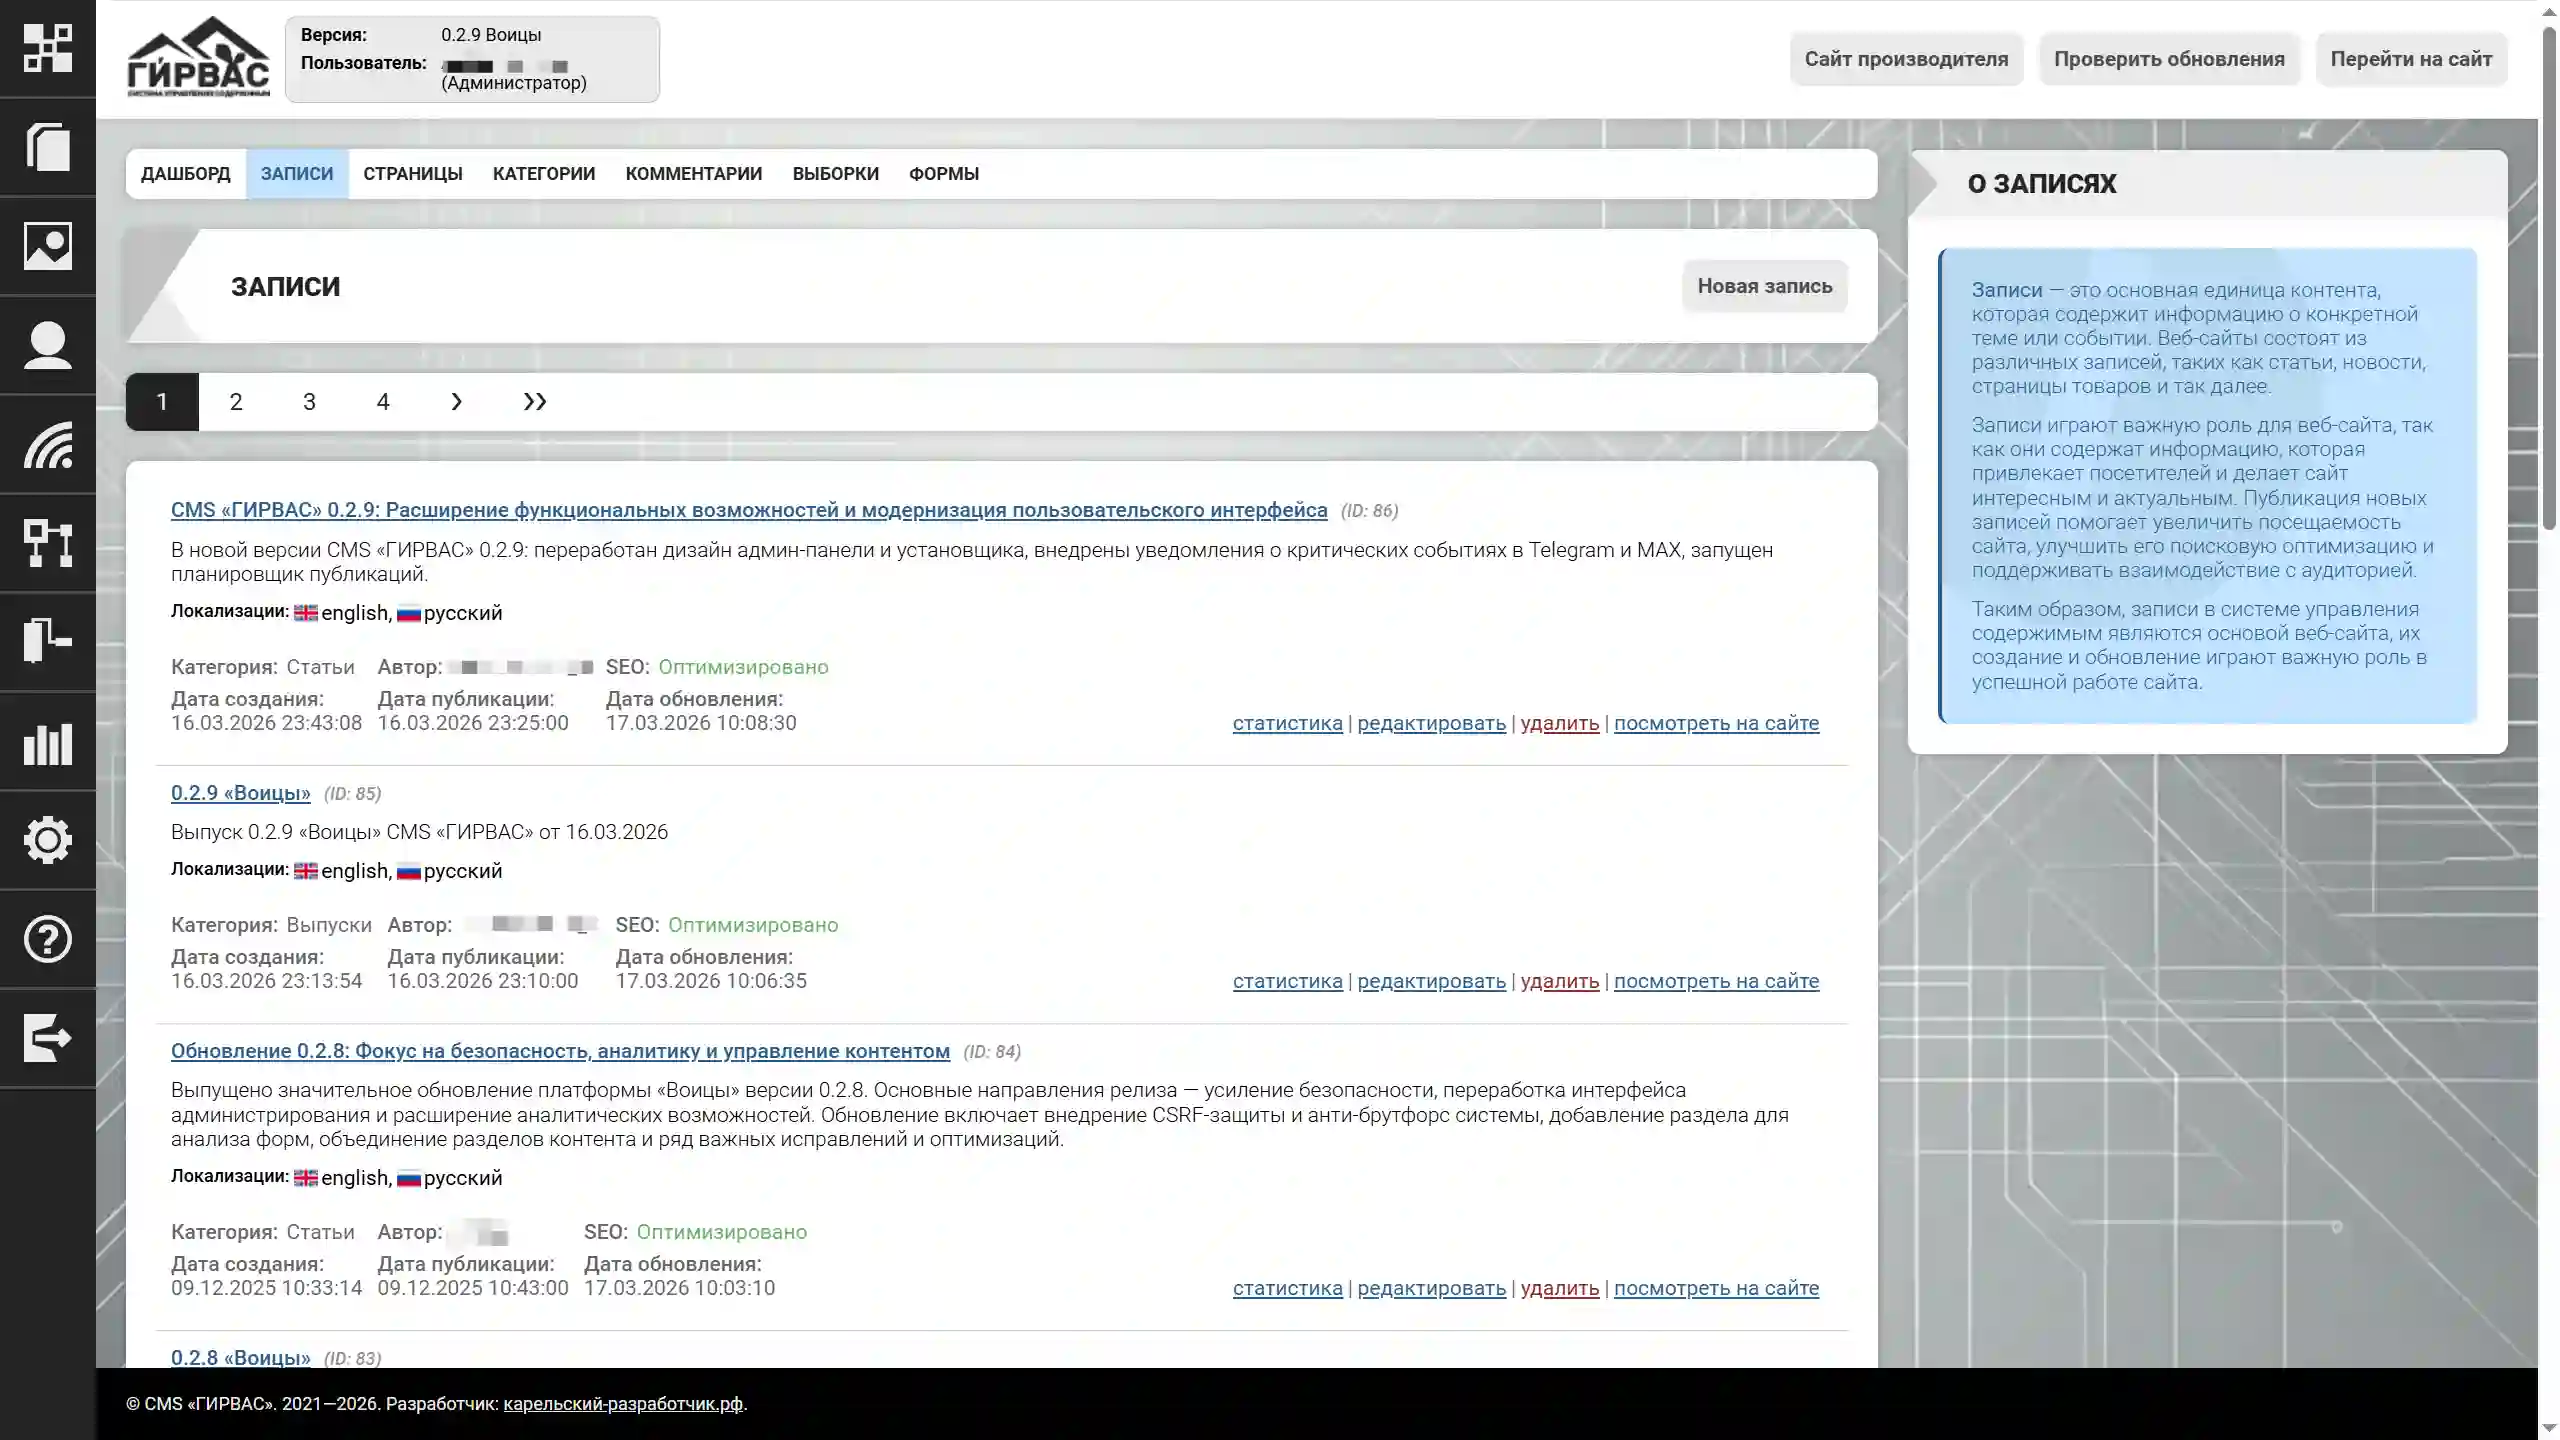Open the statistics bar chart icon
Viewport: 2560px width, 1440px height.
(48, 744)
